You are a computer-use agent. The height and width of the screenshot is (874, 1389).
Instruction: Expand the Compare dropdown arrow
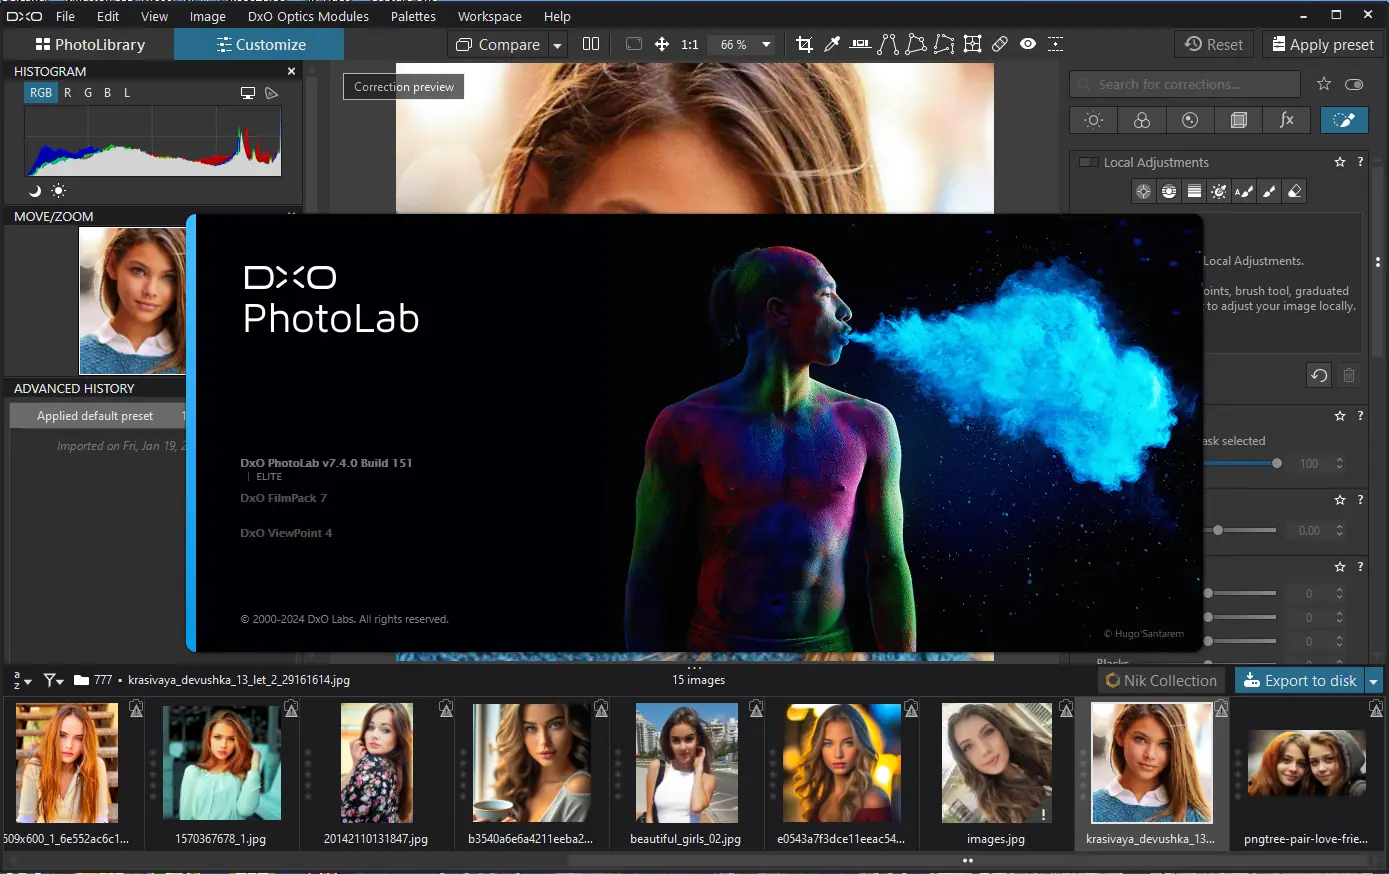[x=558, y=44]
